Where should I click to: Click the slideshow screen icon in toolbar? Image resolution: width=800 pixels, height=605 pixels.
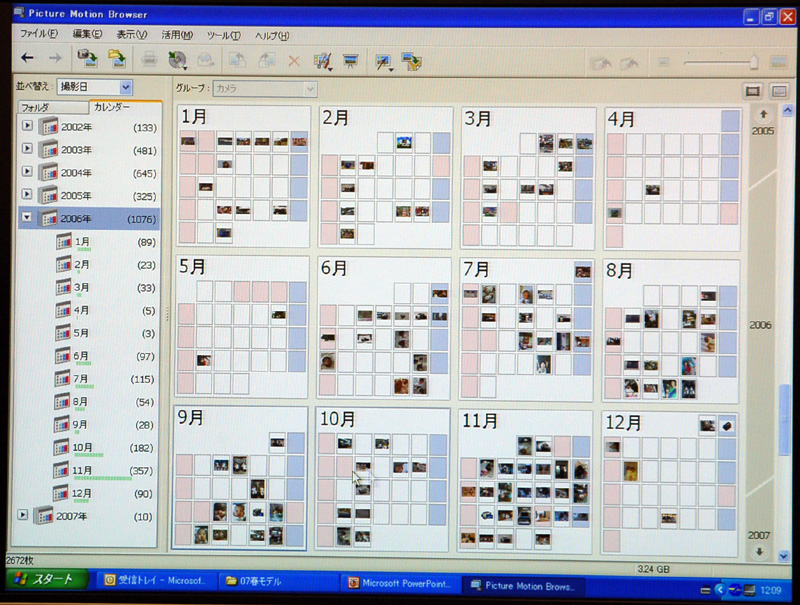350,61
